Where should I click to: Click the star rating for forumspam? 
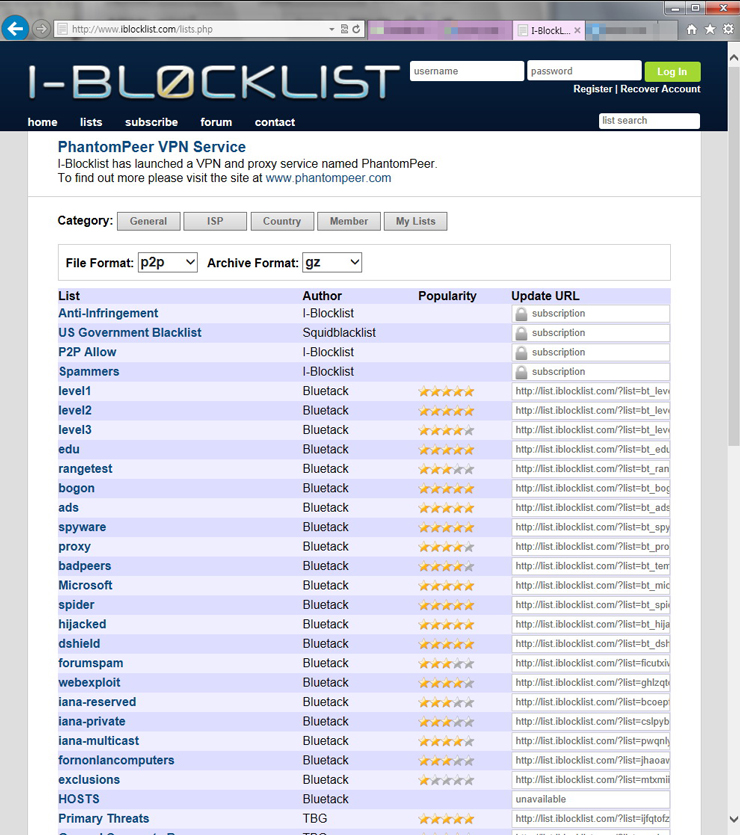(446, 664)
